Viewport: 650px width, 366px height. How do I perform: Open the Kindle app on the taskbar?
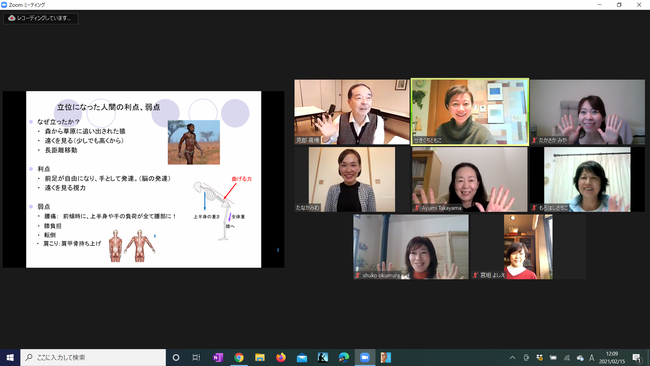323,357
